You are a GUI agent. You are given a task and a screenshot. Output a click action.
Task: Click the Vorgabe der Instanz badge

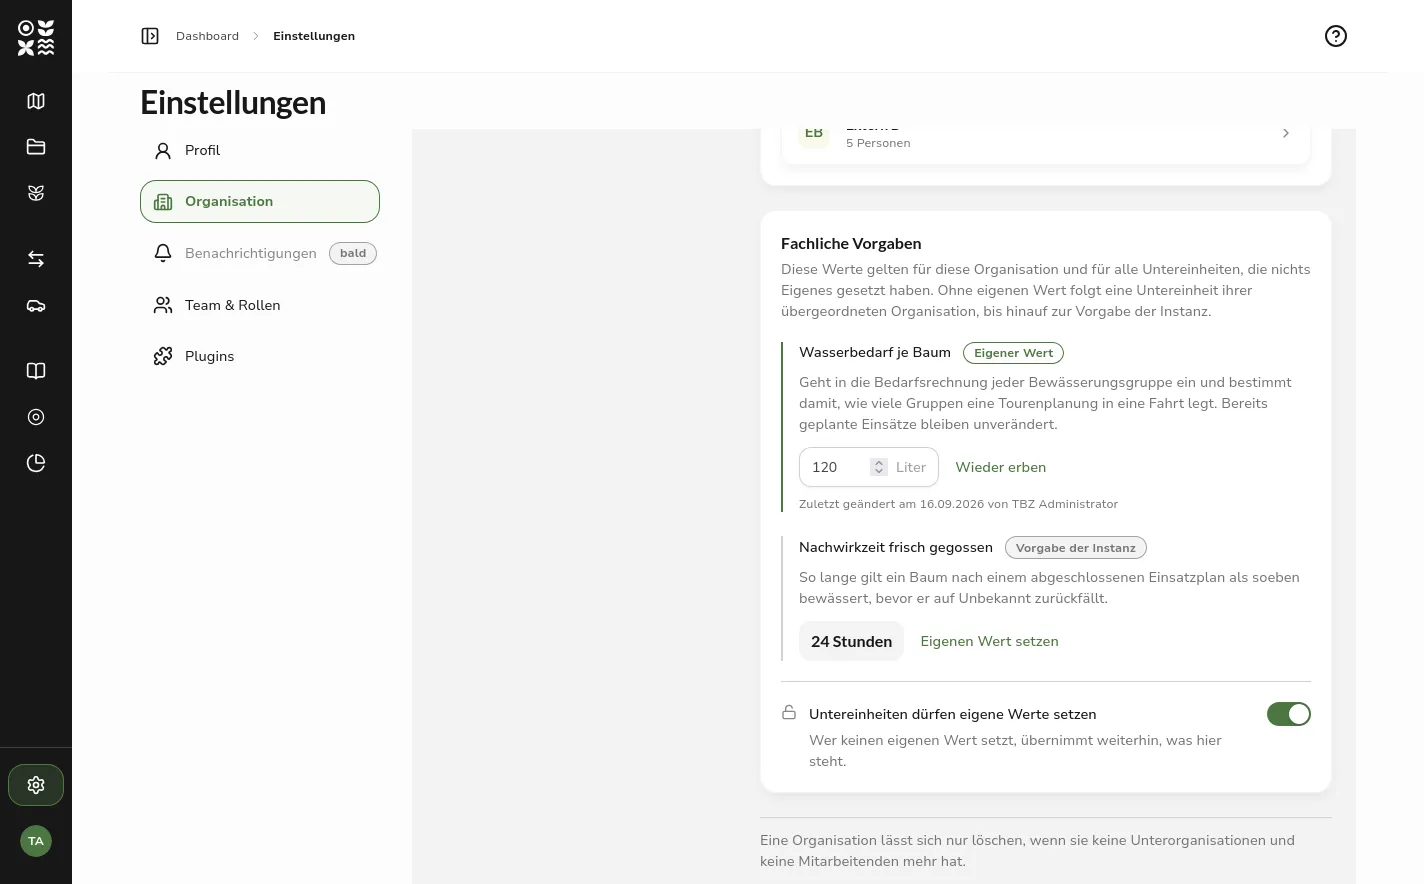(1075, 548)
